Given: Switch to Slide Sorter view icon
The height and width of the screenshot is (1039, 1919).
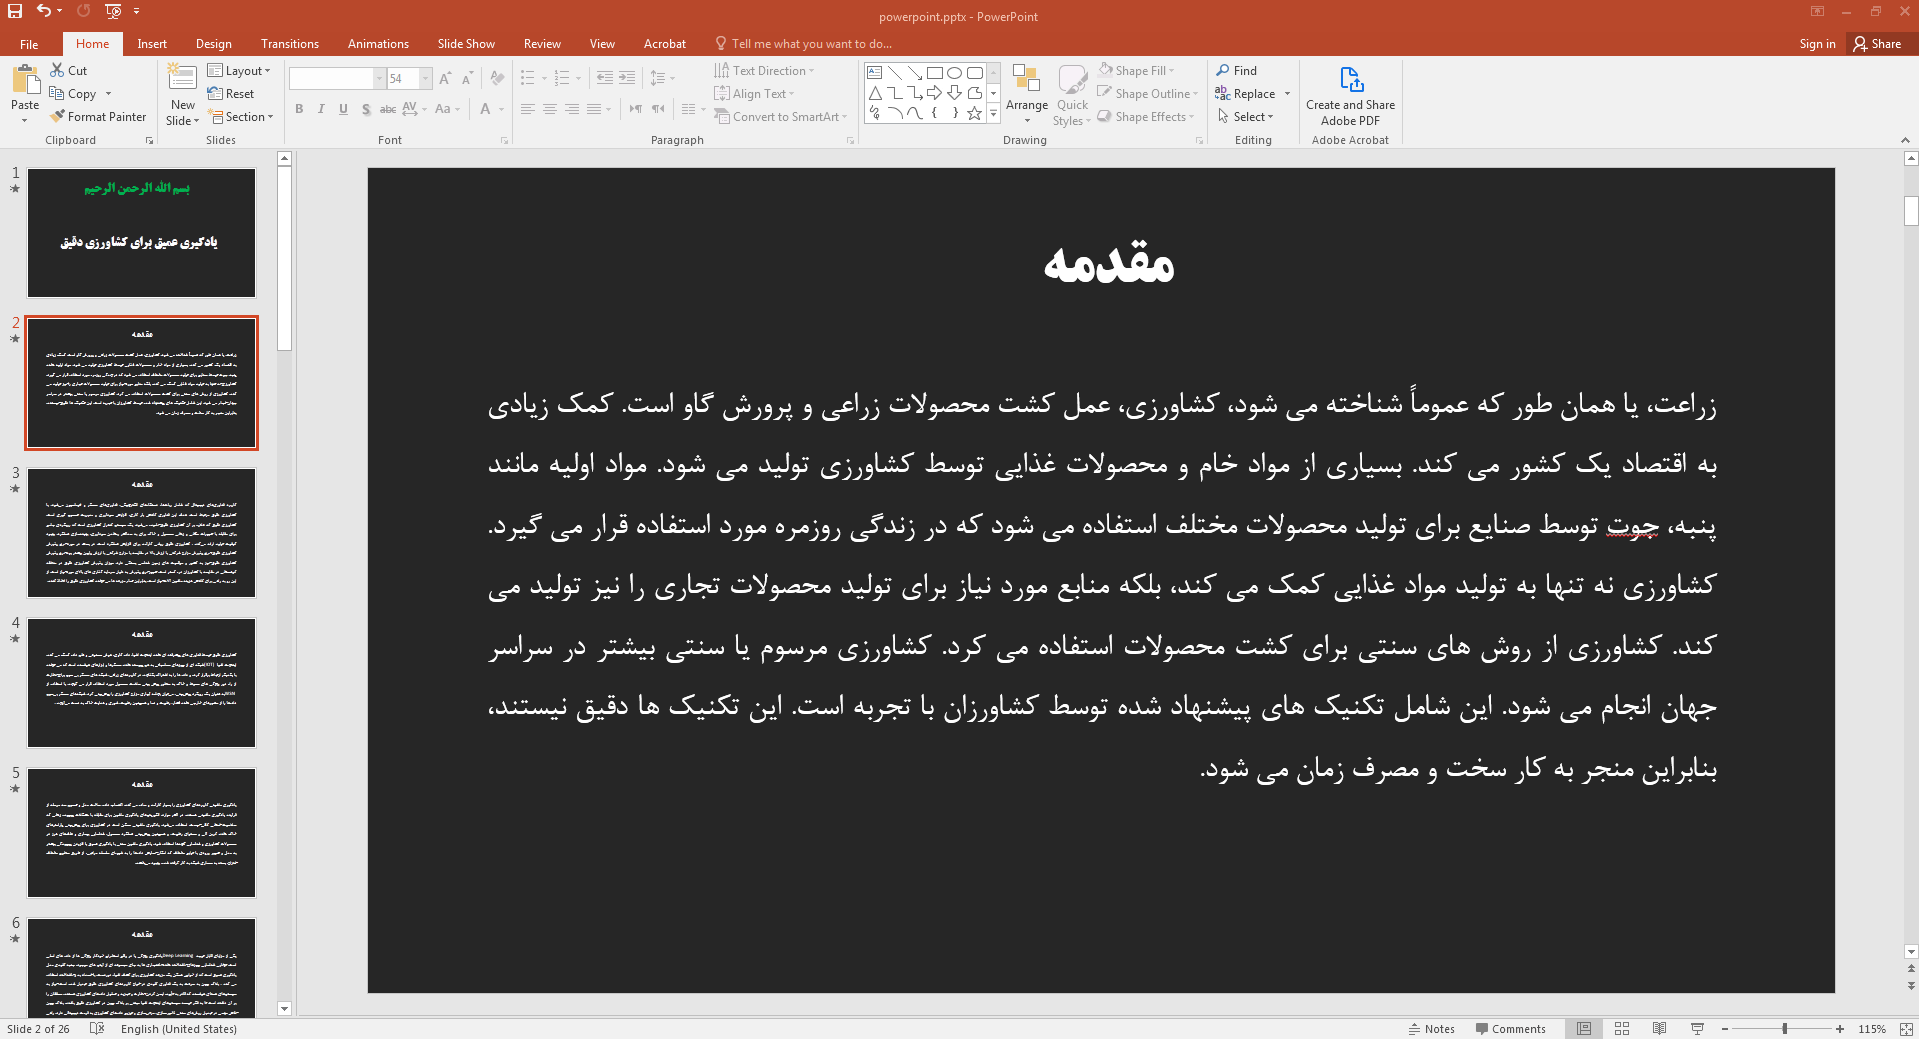Looking at the screenshot, I should 1622,1029.
